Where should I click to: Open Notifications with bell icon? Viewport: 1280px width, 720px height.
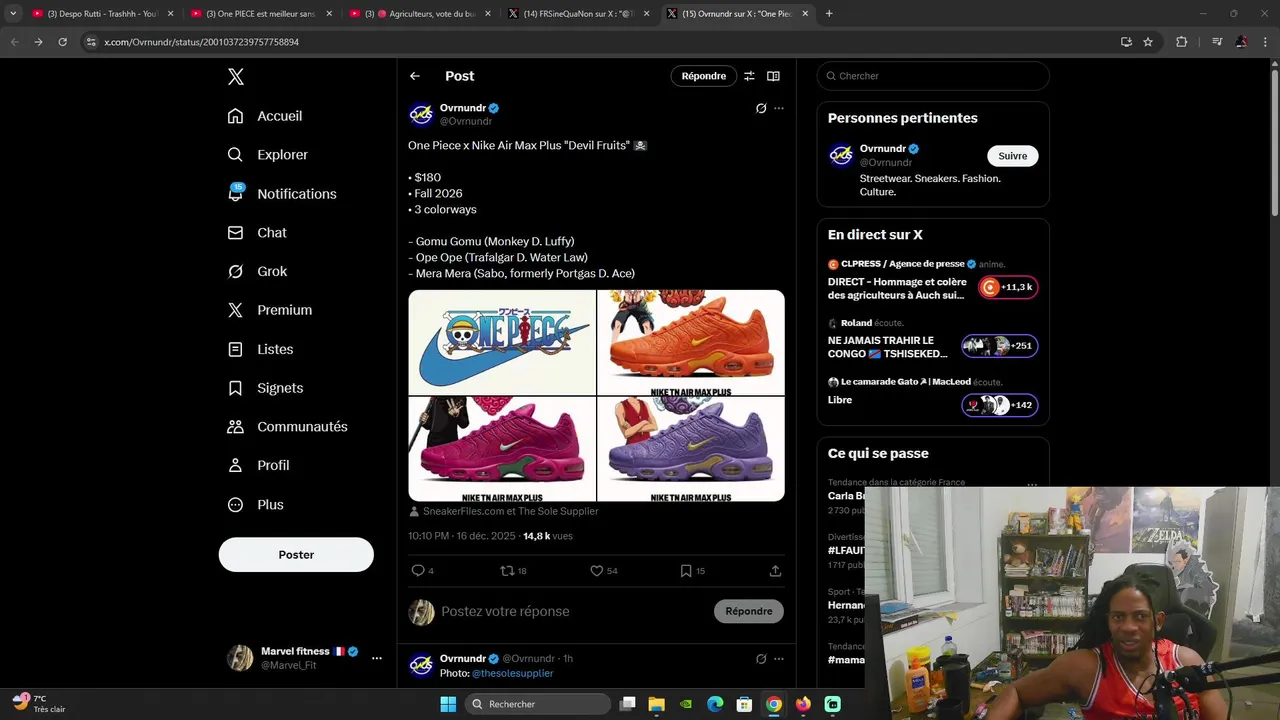click(x=282, y=194)
